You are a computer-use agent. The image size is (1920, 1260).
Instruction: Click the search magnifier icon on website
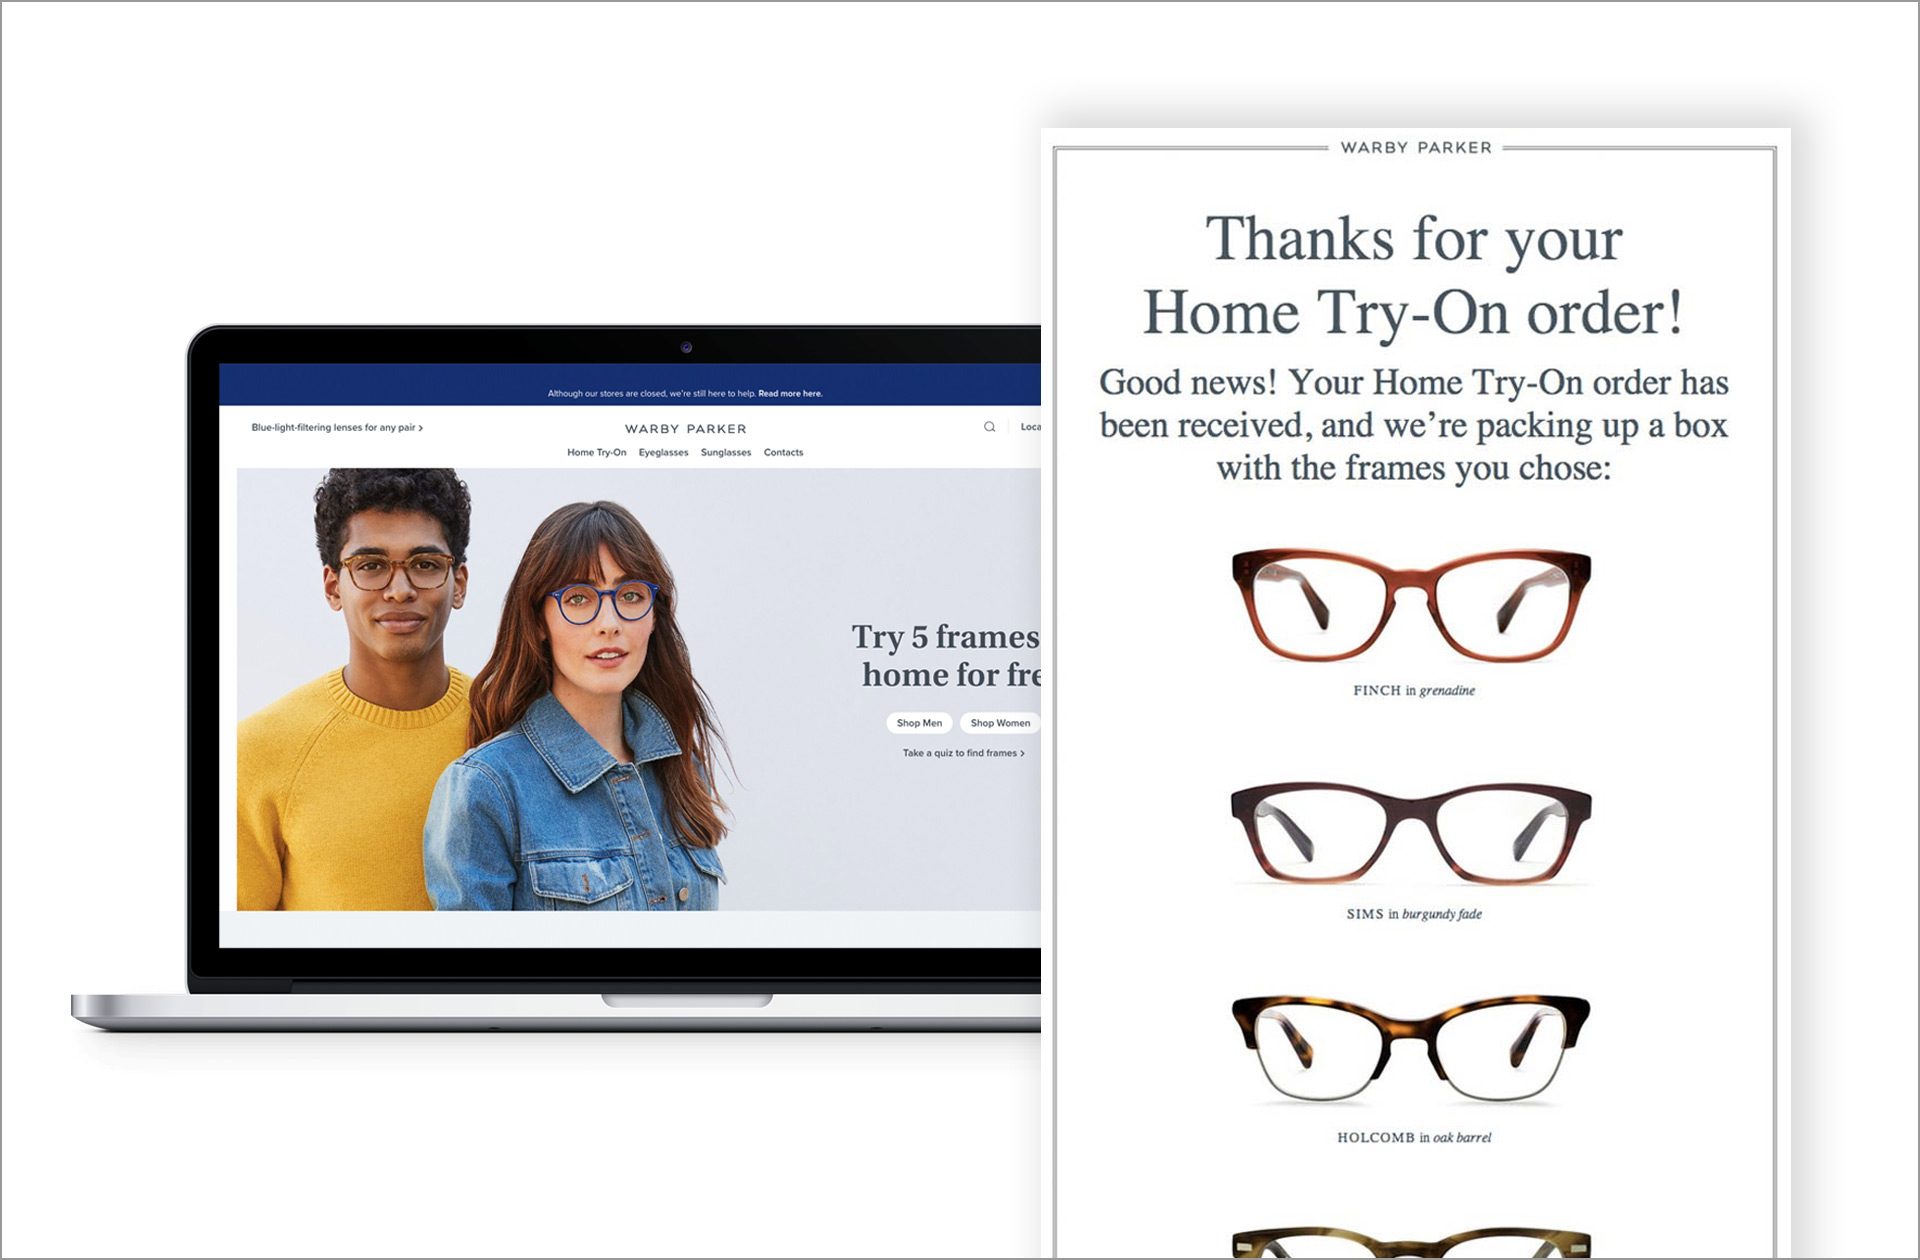tap(989, 427)
